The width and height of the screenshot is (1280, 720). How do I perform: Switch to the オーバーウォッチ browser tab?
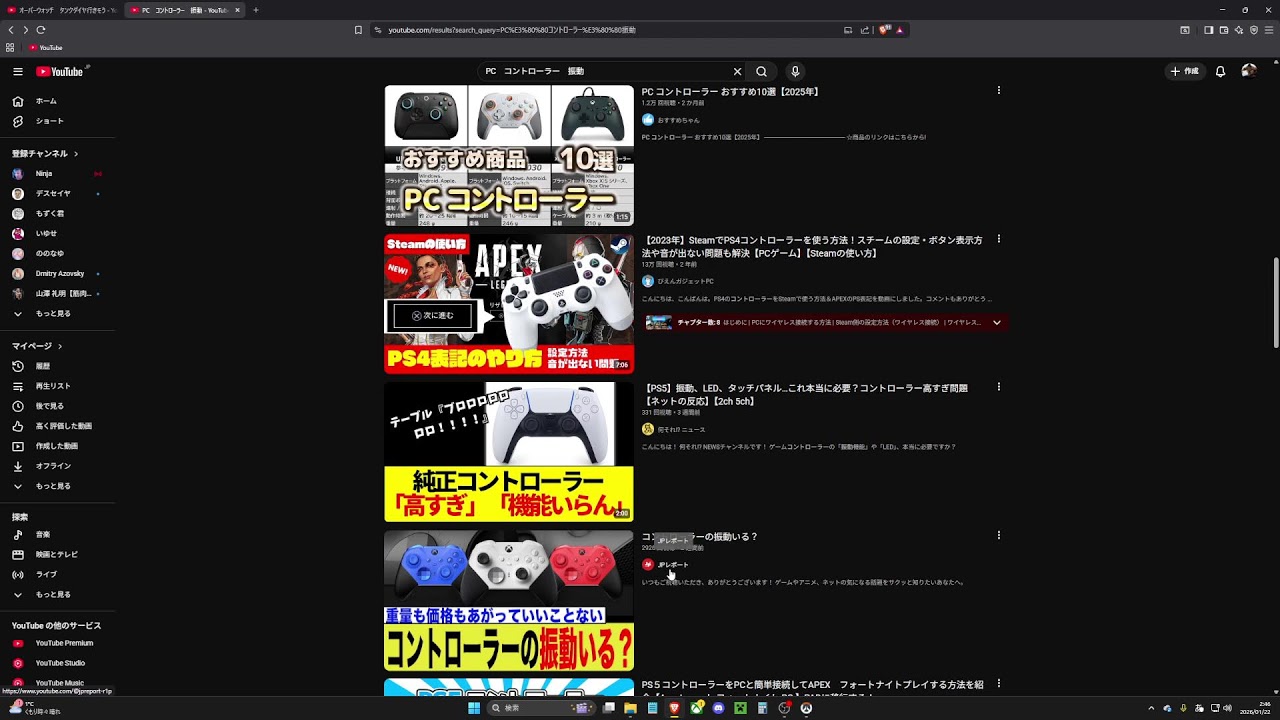62,10
